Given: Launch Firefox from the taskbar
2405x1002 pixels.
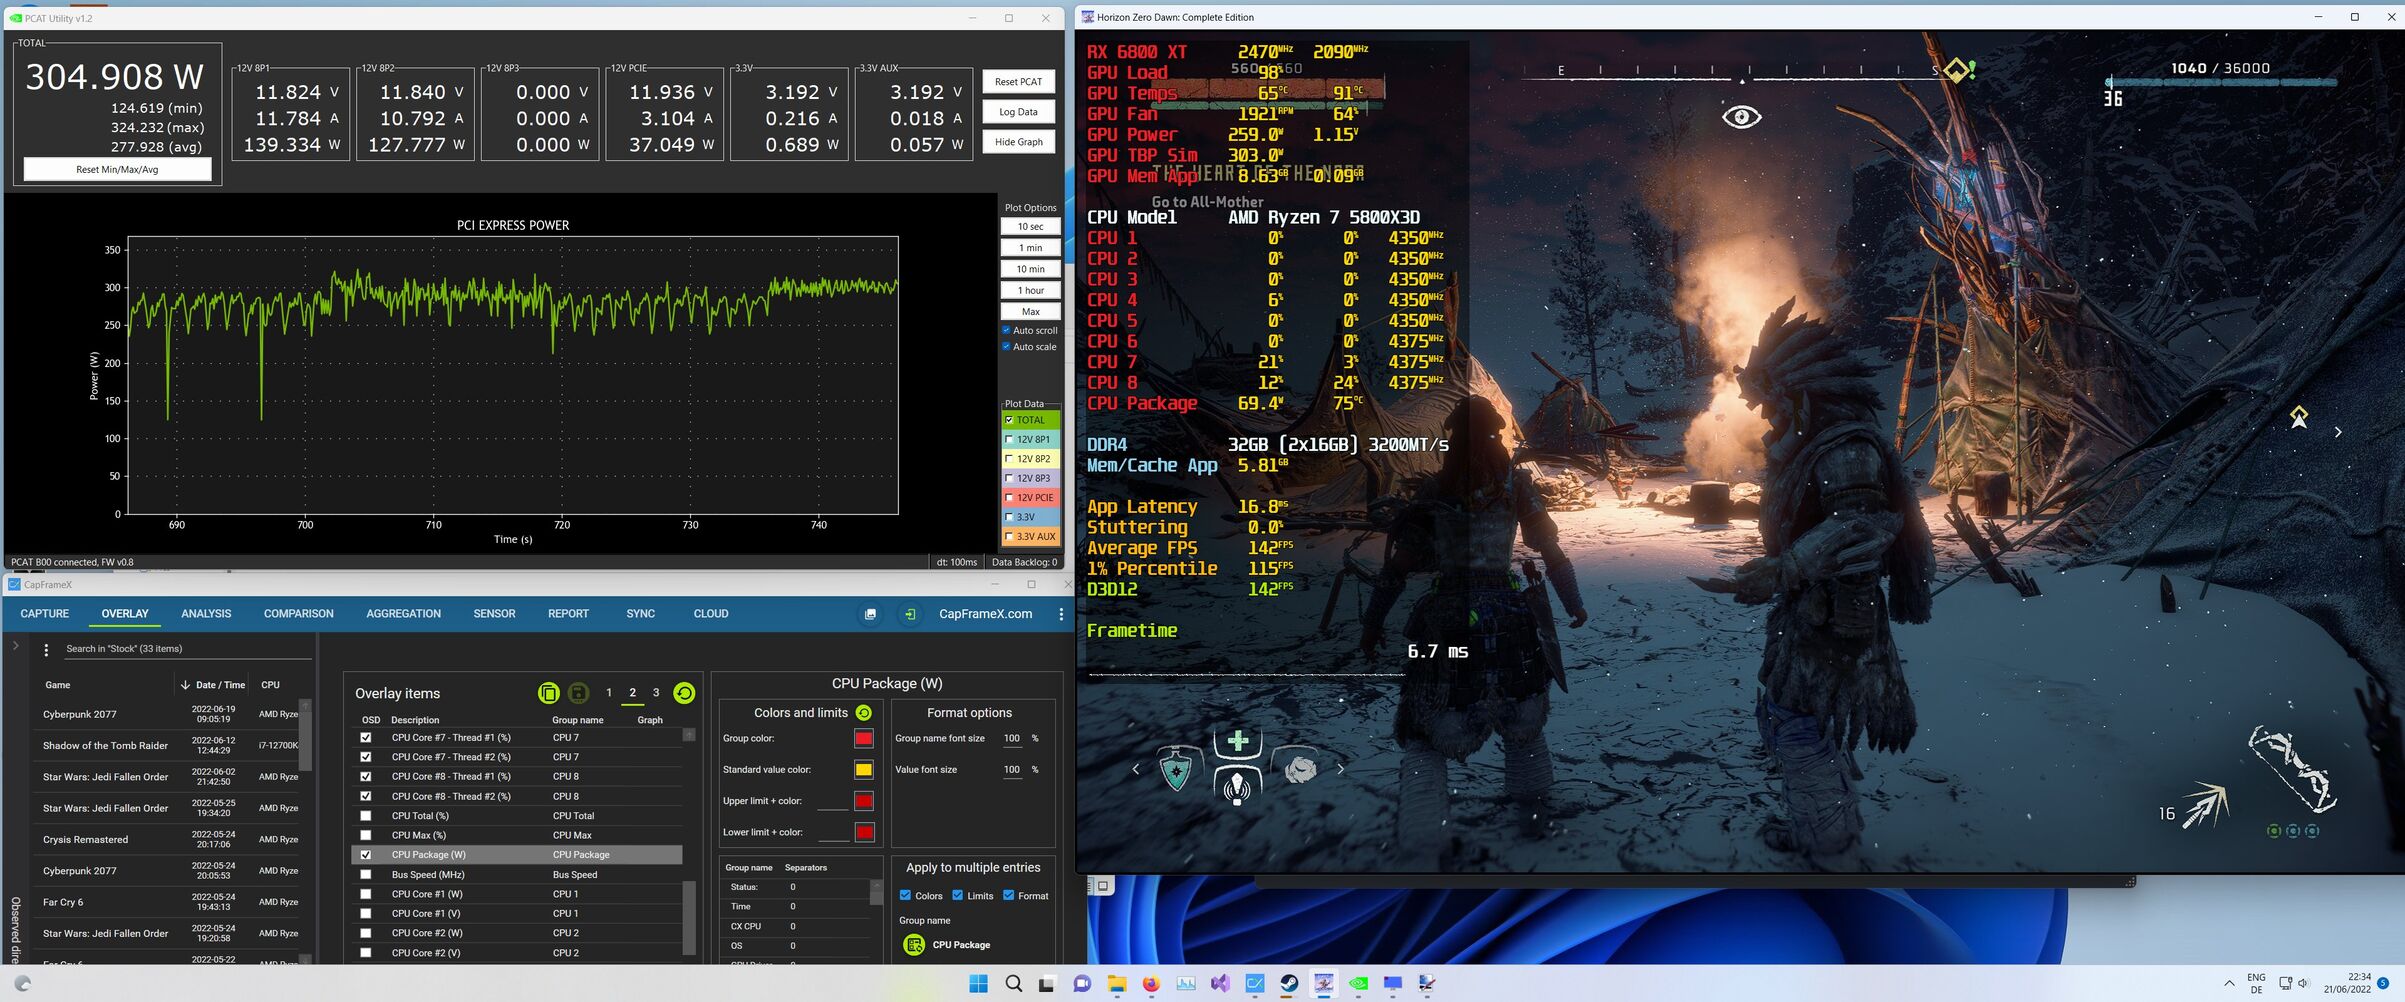Looking at the screenshot, I should pyautogui.click(x=1151, y=984).
